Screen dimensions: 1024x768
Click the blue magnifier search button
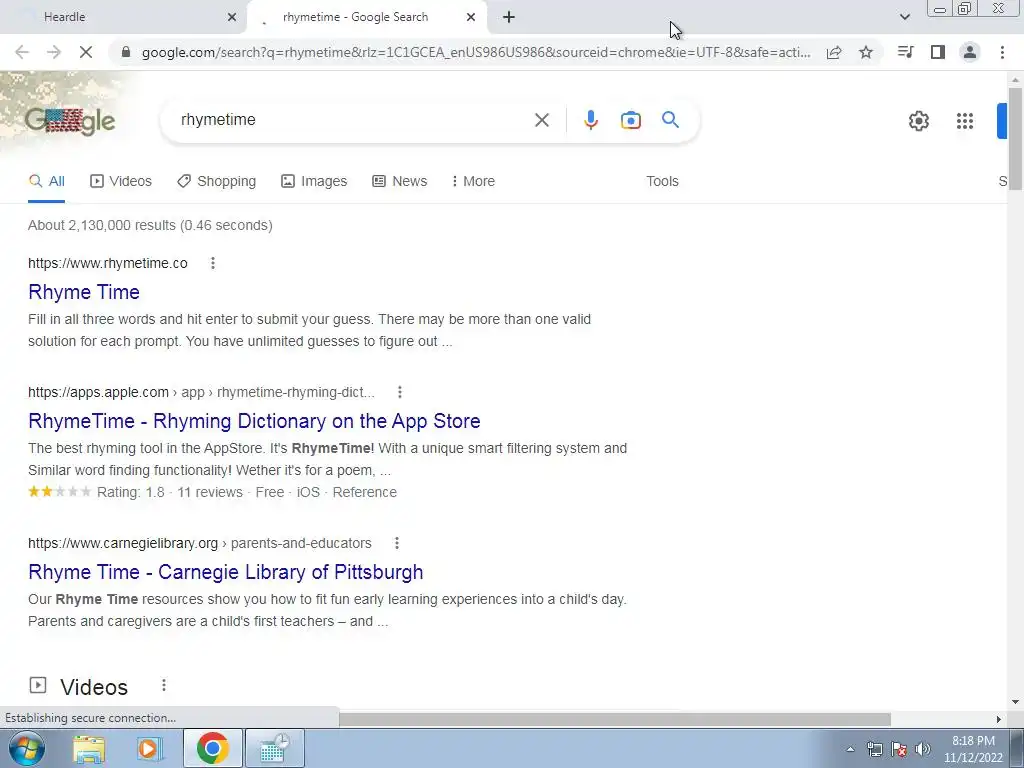tap(670, 120)
